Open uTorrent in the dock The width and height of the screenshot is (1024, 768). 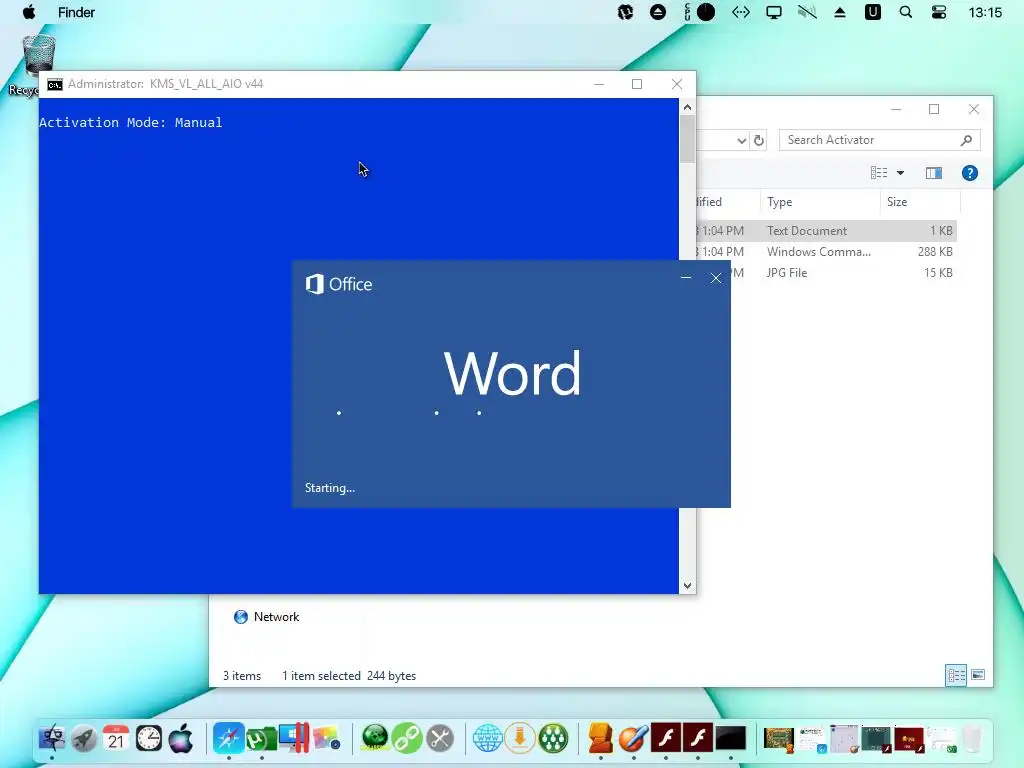click(261, 739)
